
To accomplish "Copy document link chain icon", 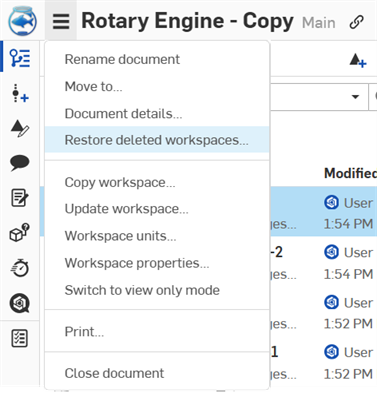I will click(356, 22).
